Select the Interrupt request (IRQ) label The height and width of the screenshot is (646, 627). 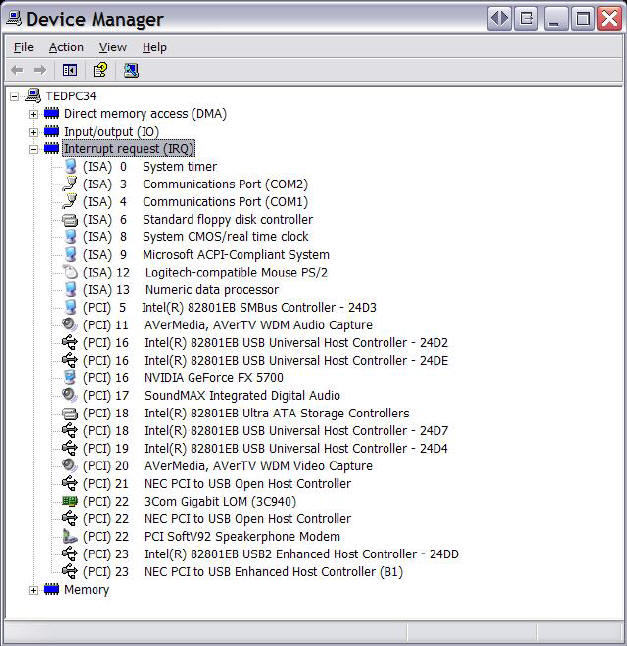[x=129, y=149]
